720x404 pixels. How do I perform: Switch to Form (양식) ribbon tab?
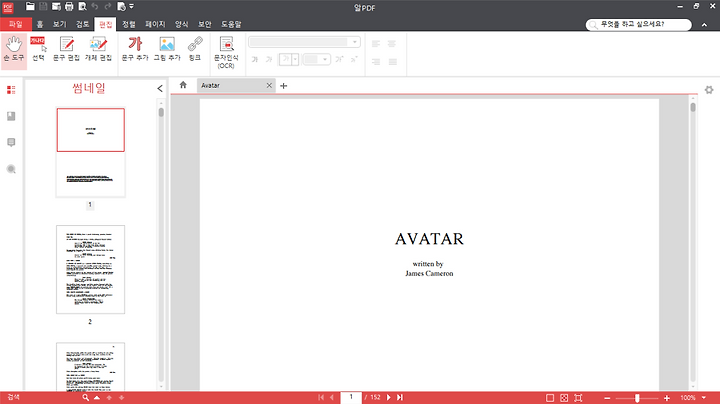182,24
